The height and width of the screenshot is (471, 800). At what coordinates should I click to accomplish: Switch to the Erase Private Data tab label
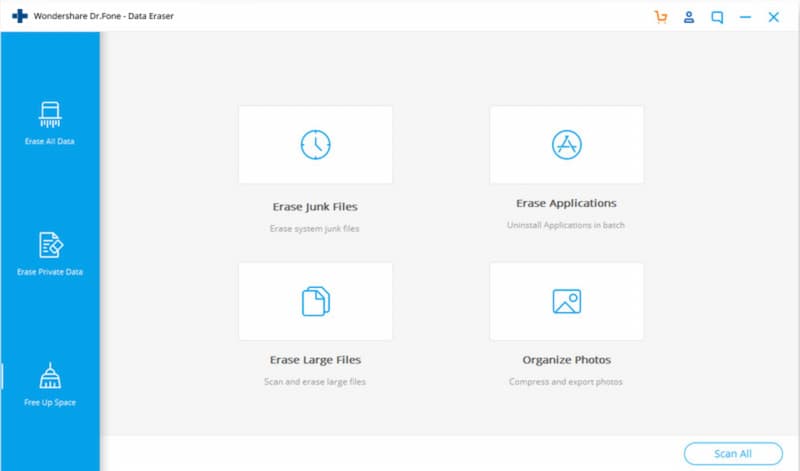[x=50, y=272]
